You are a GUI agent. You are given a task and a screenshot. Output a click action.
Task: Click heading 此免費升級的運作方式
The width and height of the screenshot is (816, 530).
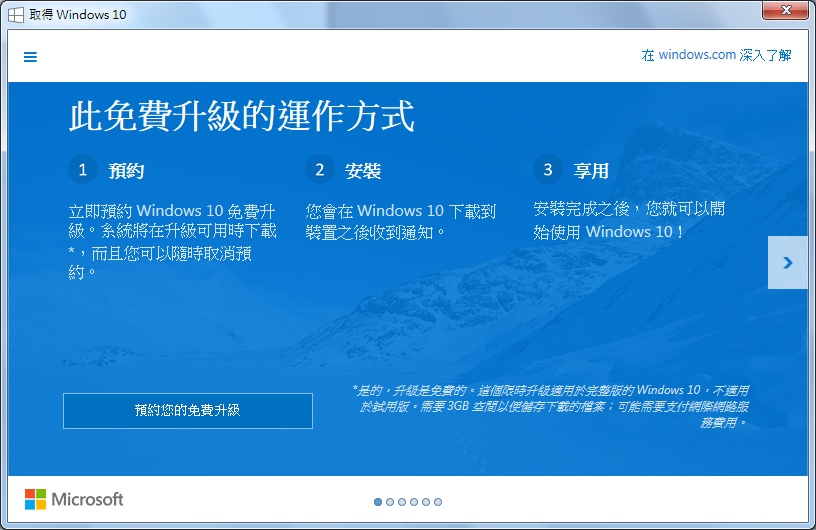[x=242, y=116]
